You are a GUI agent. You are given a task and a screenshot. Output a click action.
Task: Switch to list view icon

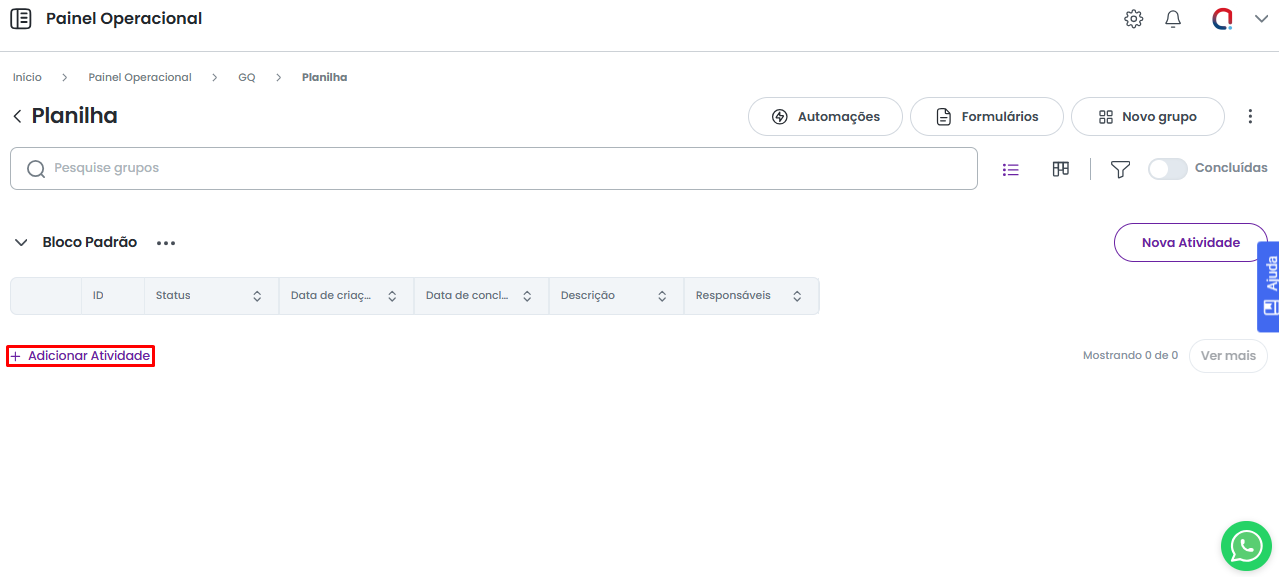click(x=1011, y=170)
